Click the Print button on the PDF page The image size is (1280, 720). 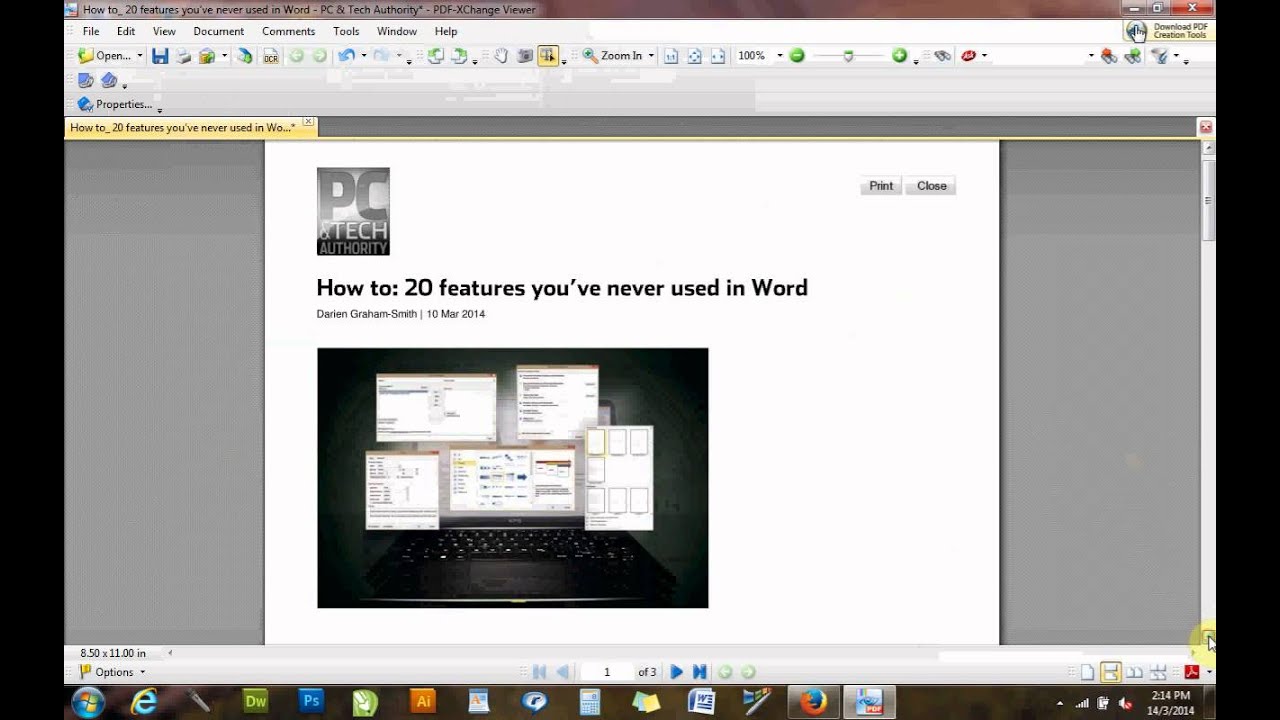click(881, 186)
